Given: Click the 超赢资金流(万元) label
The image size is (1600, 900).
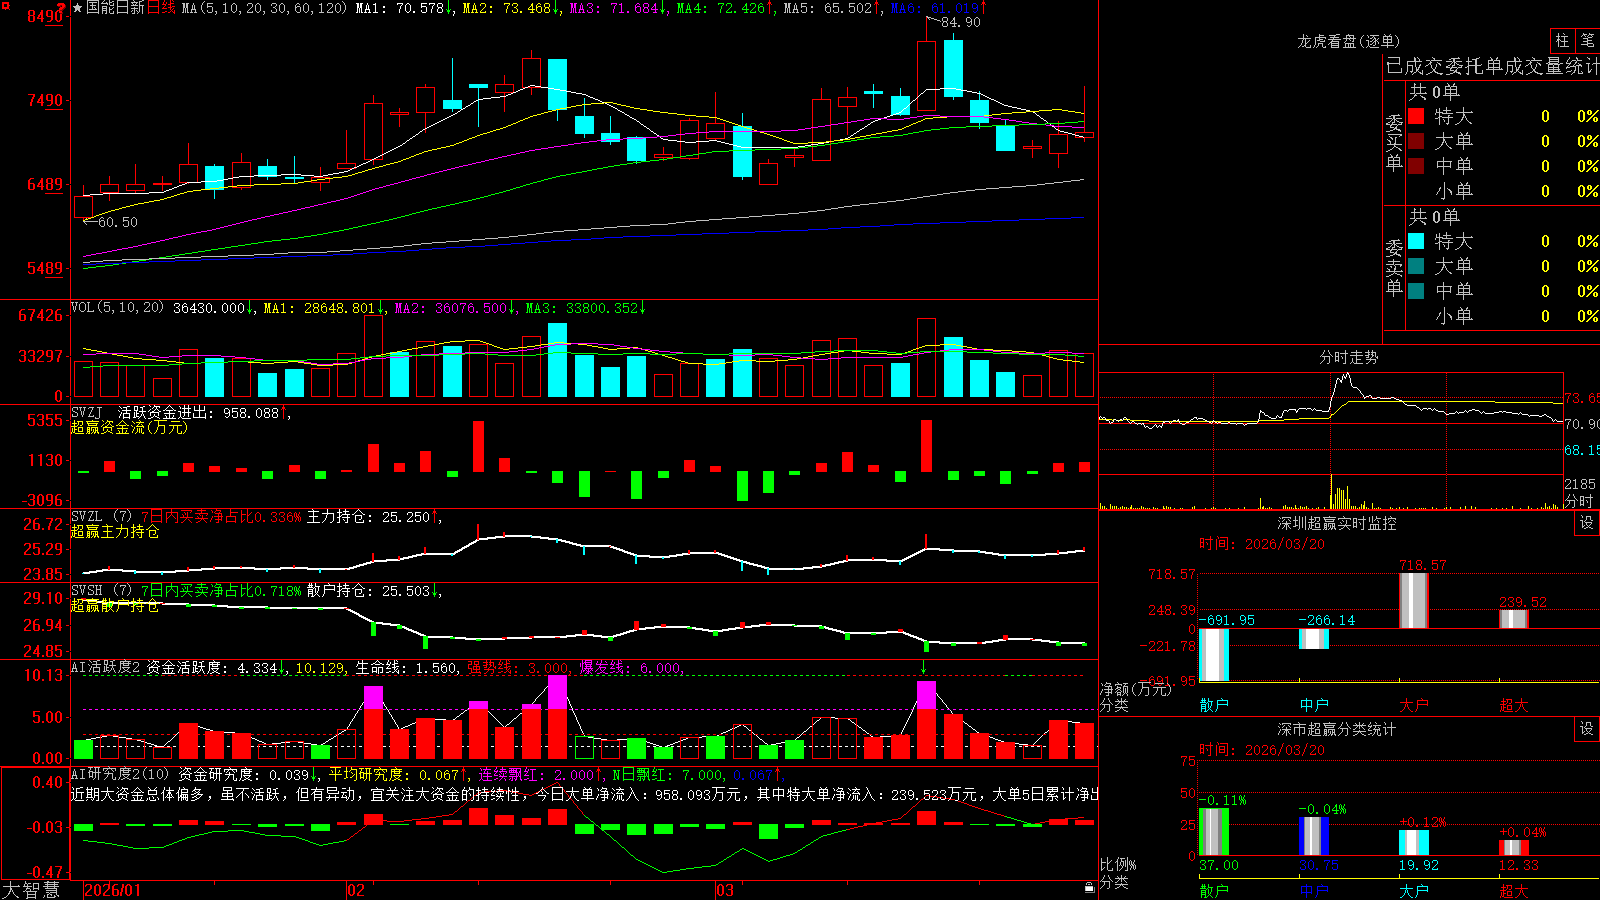Looking at the screenshot, I should click(129, 427).
